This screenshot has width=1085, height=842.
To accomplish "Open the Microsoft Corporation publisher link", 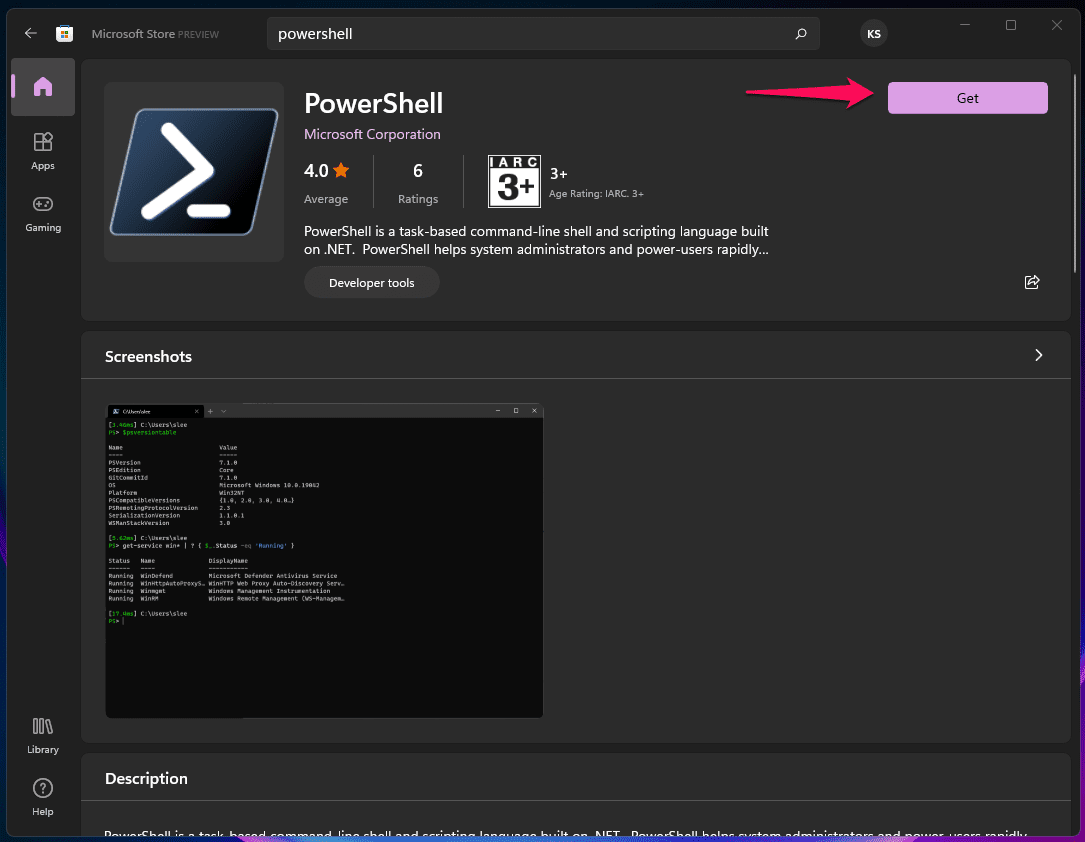I will click(372, 134).
